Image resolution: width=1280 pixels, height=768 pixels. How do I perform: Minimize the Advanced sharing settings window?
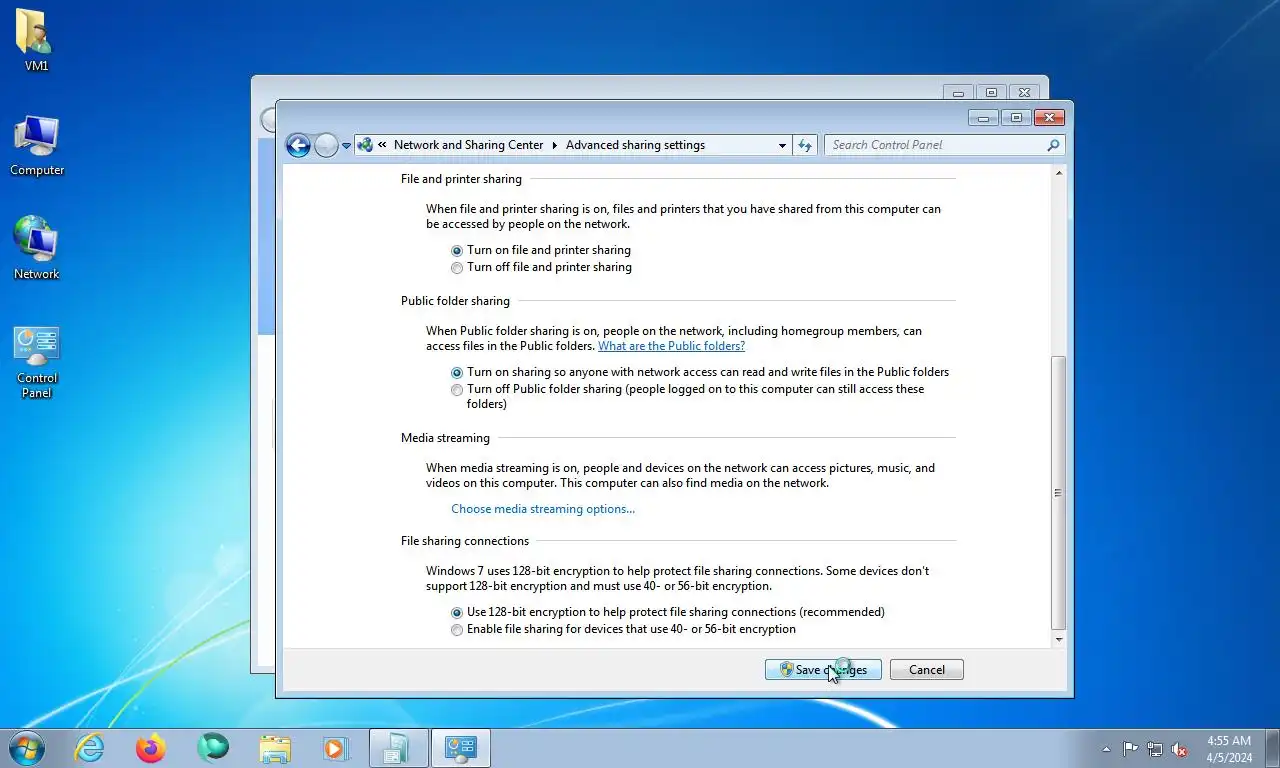983,118
